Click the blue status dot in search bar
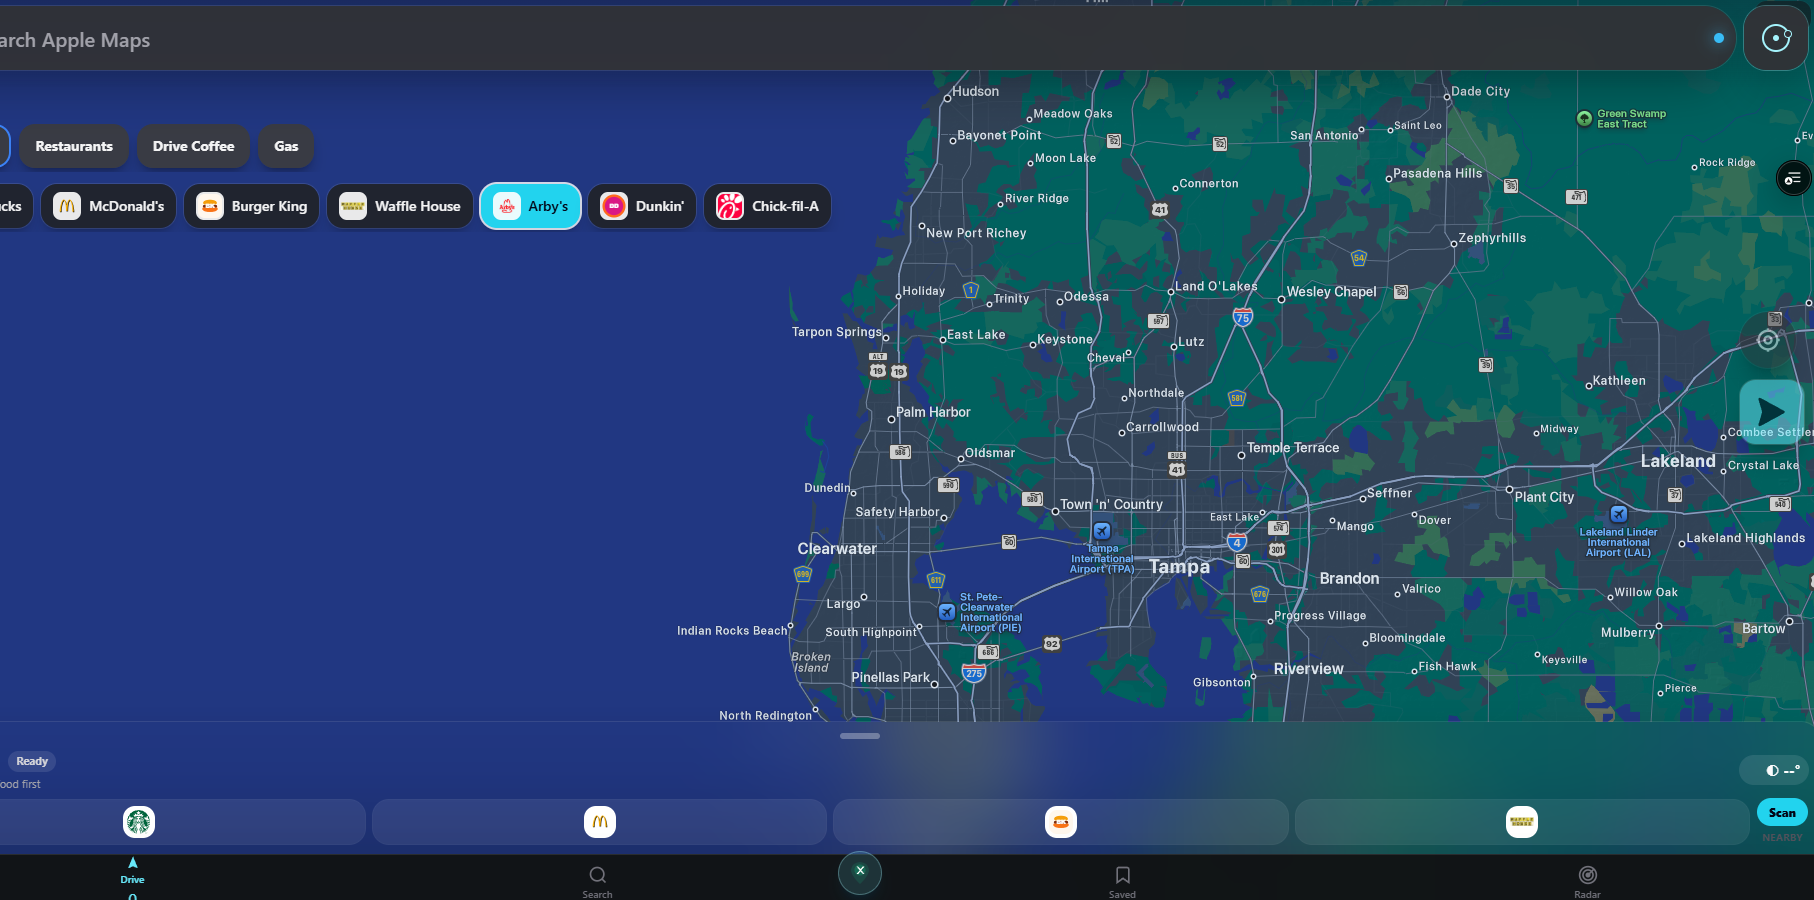 point(1719,38)
